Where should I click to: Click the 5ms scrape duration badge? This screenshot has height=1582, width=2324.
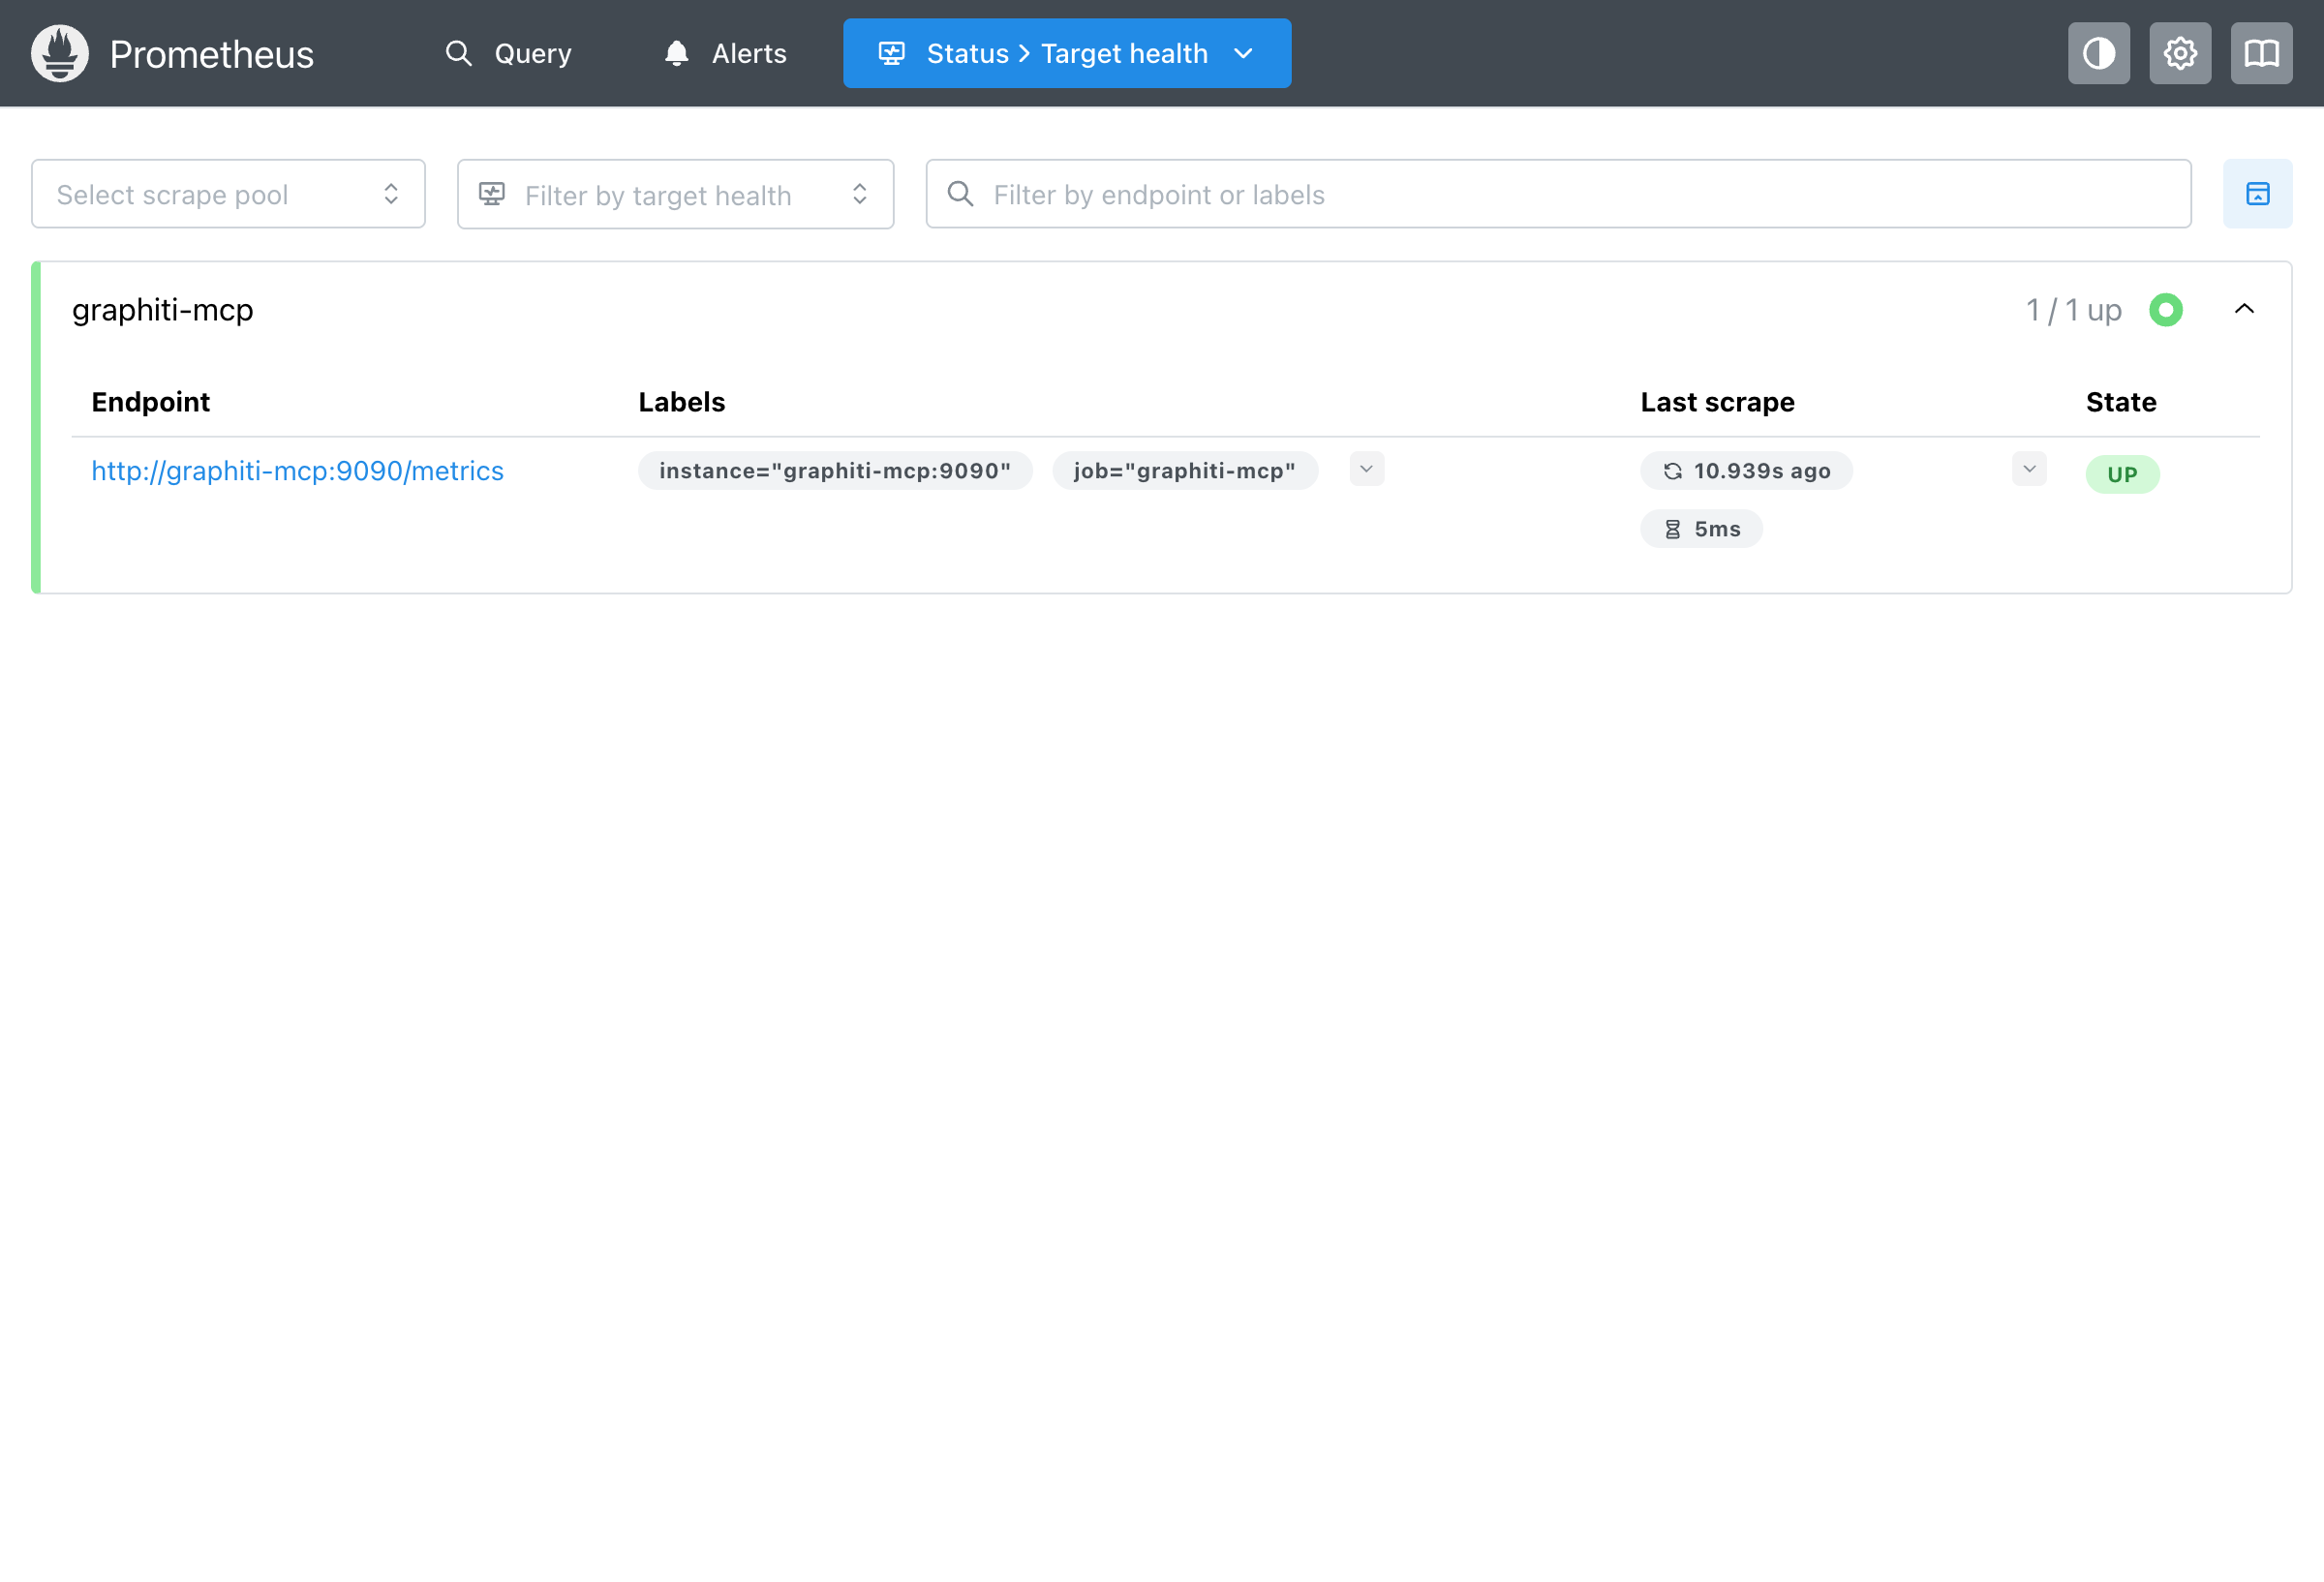(1700, 529)
